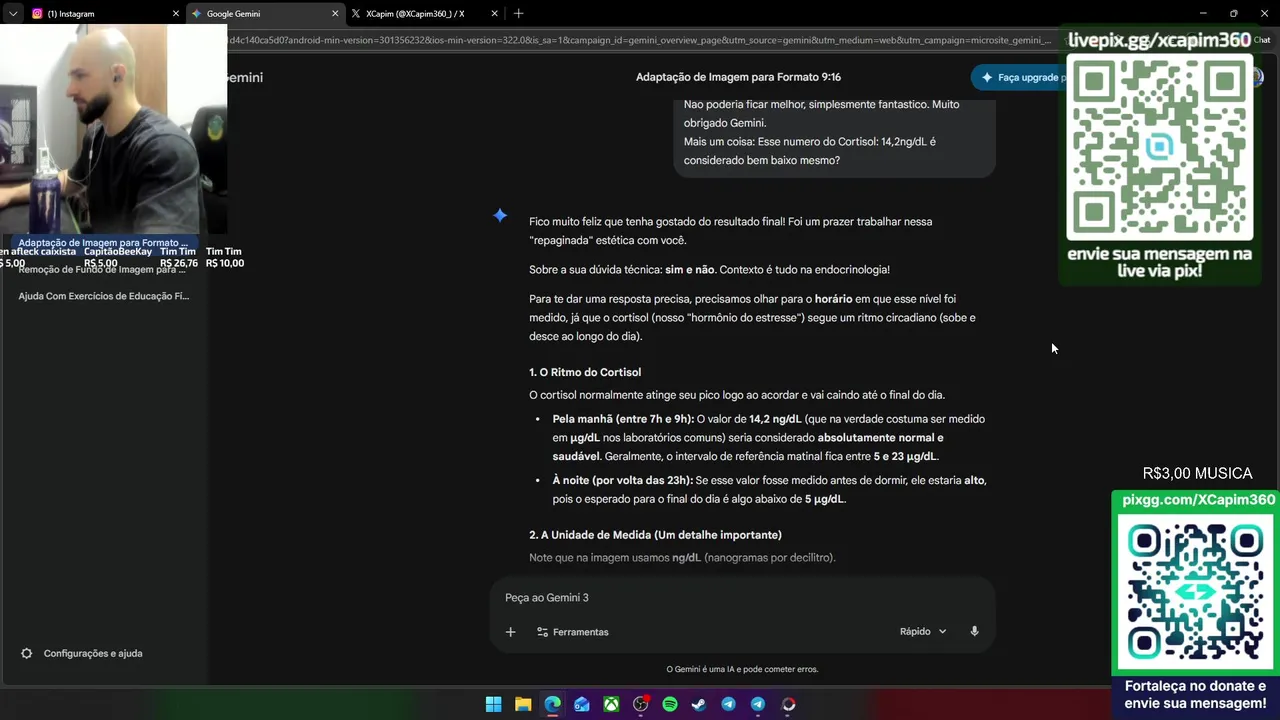Click the livepix.gg/xcapim360 QR code
Viewport: 1280px width, 720px height.
[1160, 148]
